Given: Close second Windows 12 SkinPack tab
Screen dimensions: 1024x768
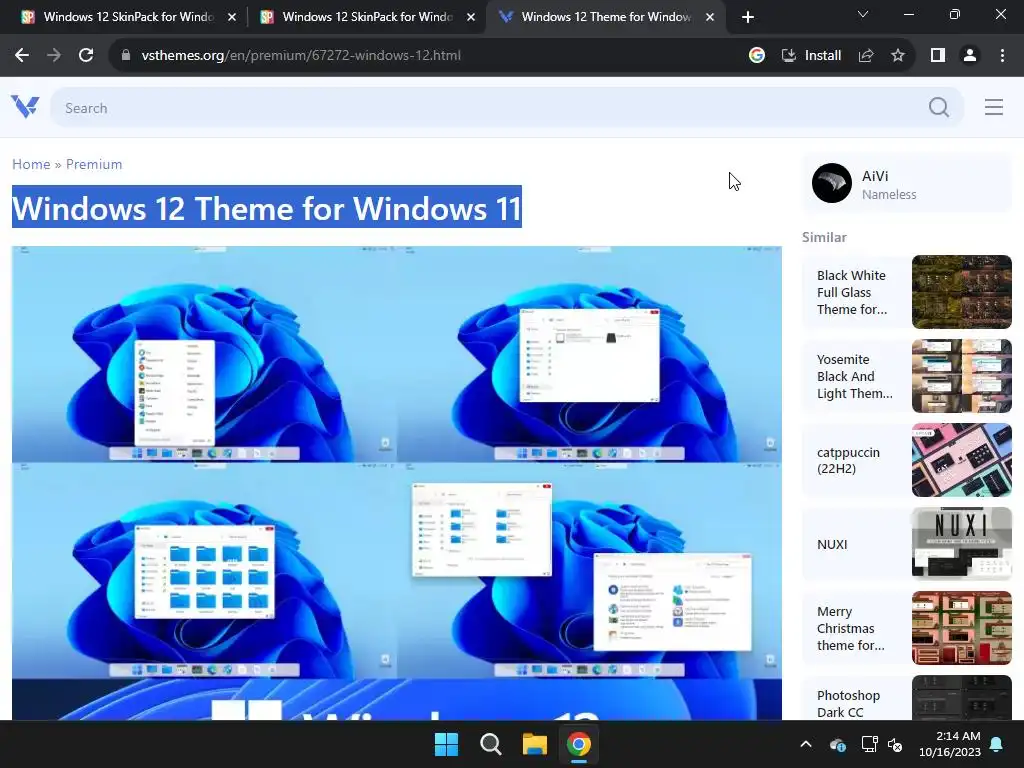Looking at the screenshot, I should click(x=471, y=17).
